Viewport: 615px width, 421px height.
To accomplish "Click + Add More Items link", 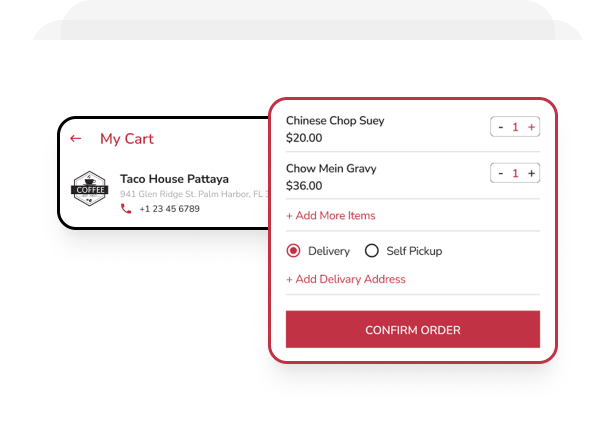I will click(330, 215).
